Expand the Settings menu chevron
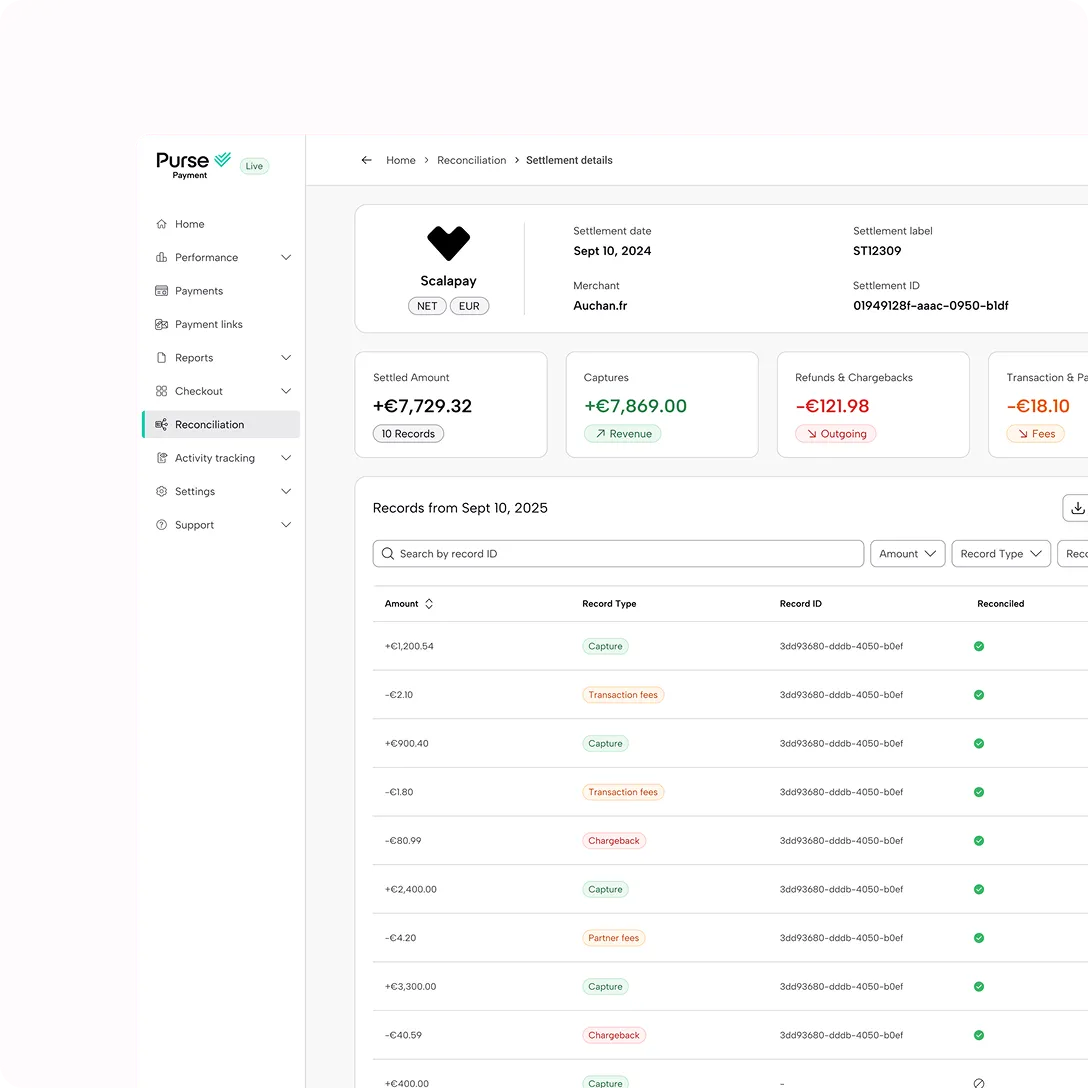The height and width of the screenshot is (1088, 1088). point(286,491)
